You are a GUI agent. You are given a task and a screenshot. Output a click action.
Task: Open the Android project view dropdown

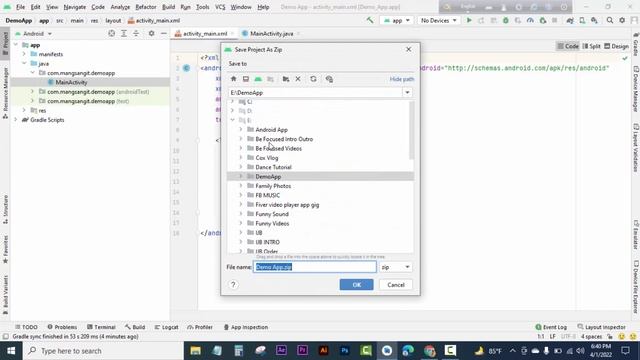pos(33,33)
